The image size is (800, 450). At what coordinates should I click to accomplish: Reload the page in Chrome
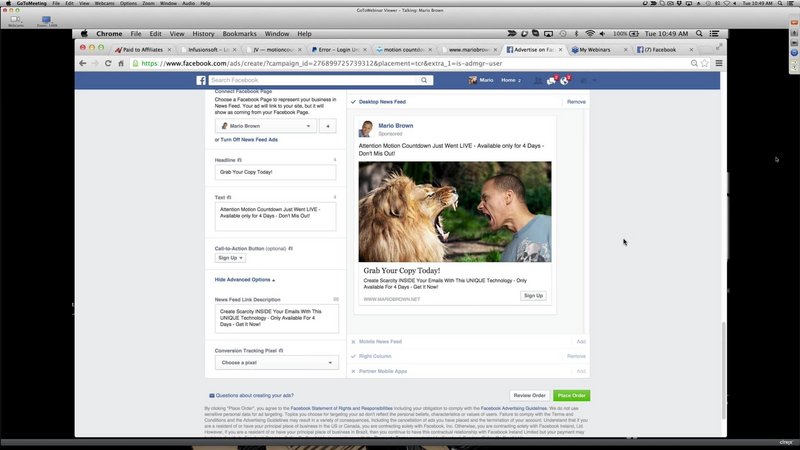coord(108,63)
